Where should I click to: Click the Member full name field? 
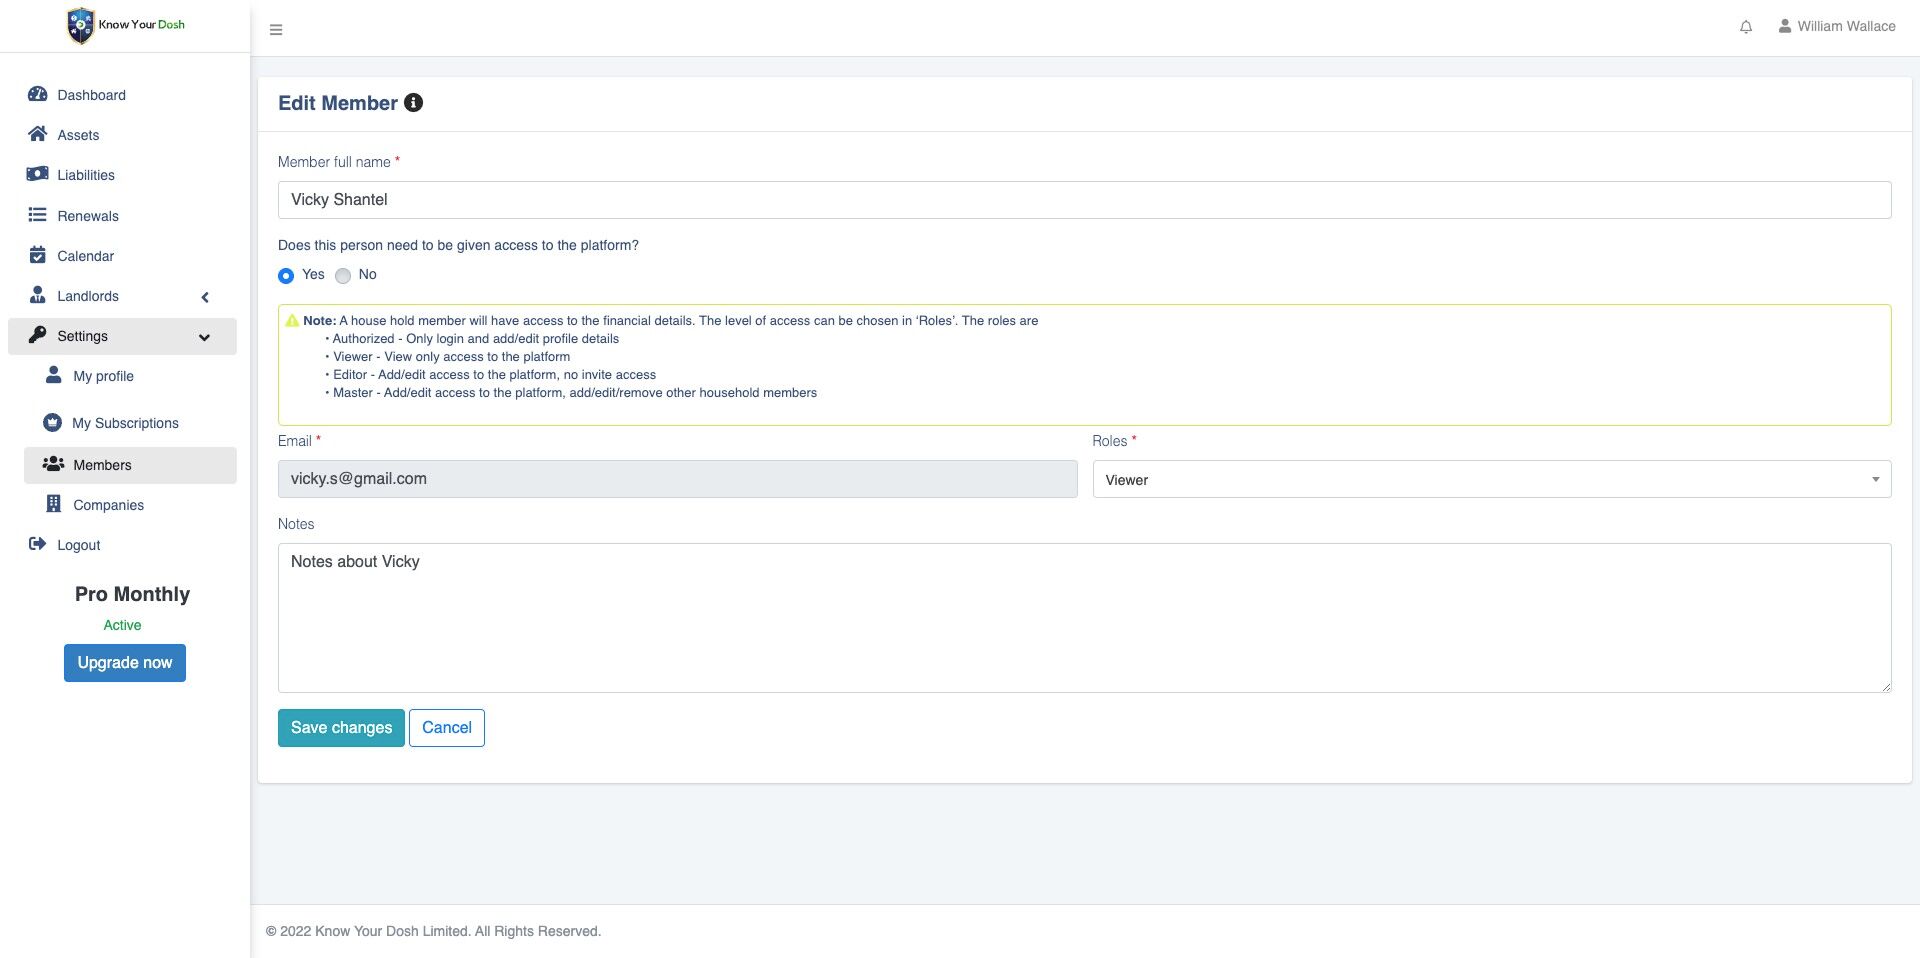[x=1084, y=200]
